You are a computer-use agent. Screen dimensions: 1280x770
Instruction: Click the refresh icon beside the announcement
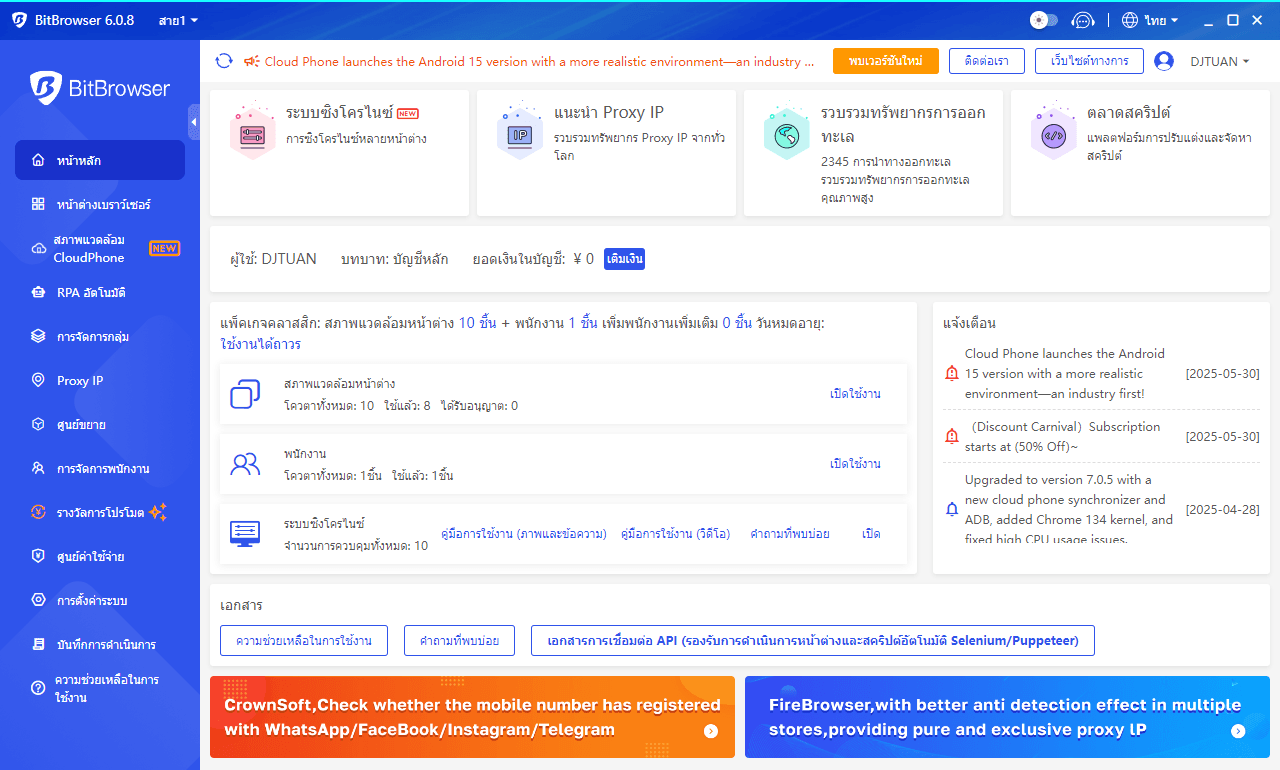click(x=224, y=61)
